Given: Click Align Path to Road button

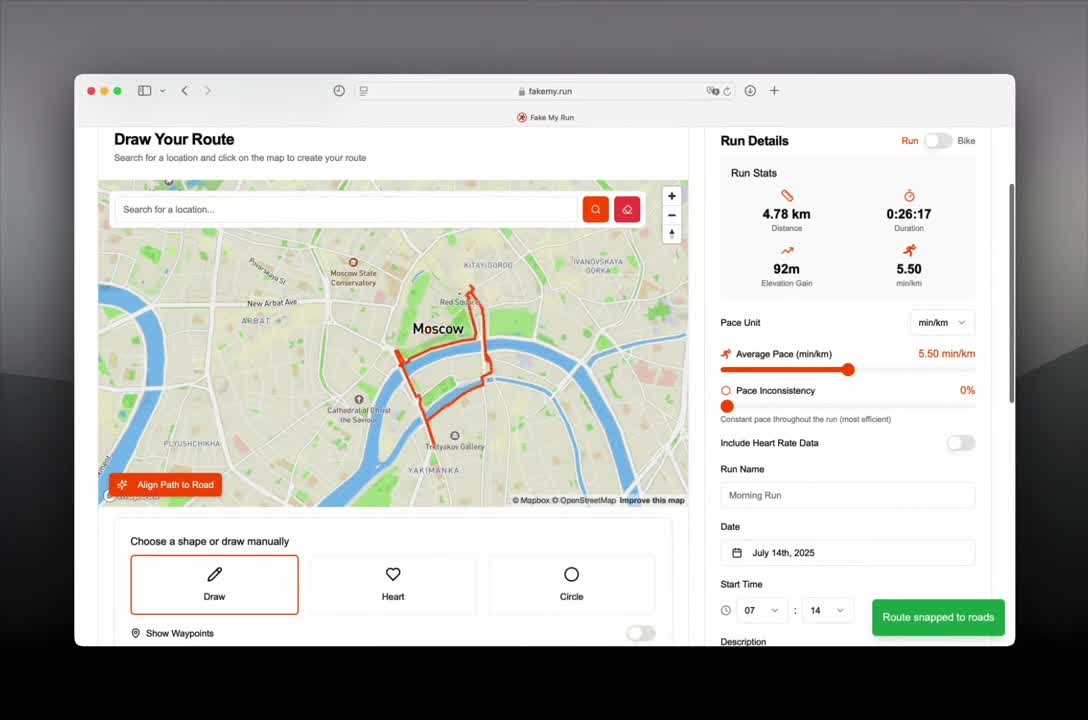Looking at the screenshot, I should [166, 485].
